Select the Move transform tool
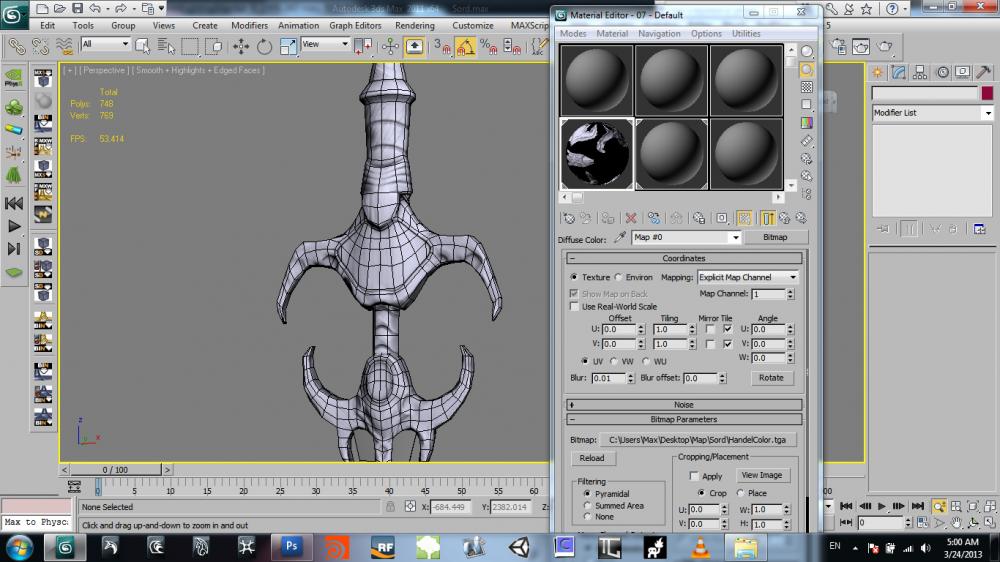Screen dimensions: 1000x562 coord(241,46)
